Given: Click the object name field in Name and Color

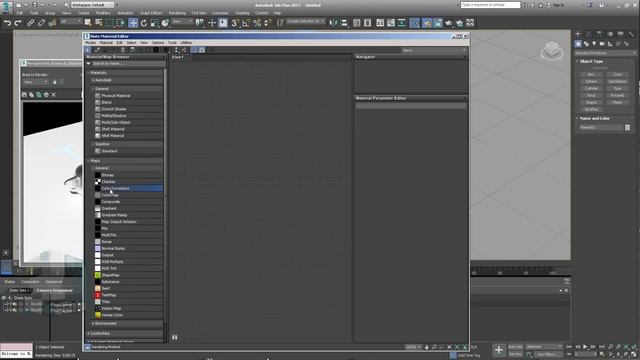Looking at the screenshot, I should click(x=601, y=128).
